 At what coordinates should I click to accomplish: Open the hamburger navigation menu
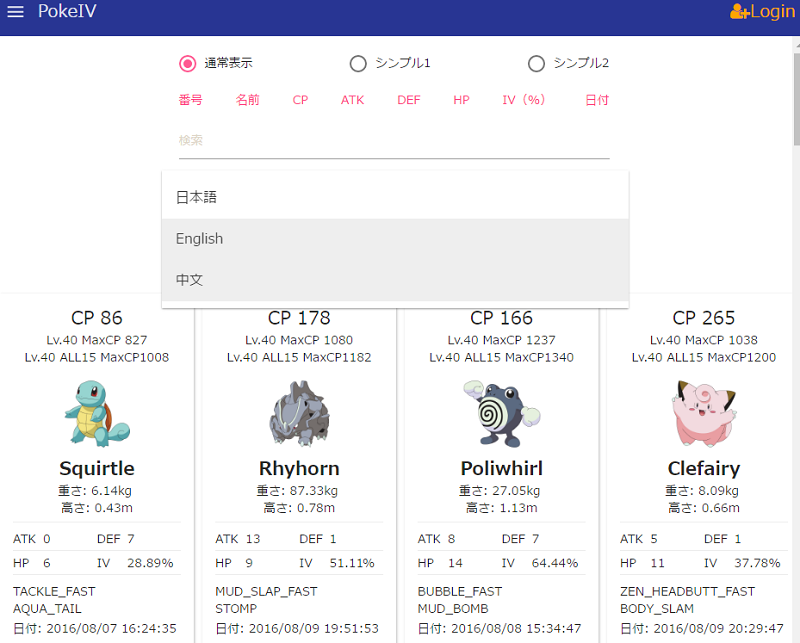point(15,12)
